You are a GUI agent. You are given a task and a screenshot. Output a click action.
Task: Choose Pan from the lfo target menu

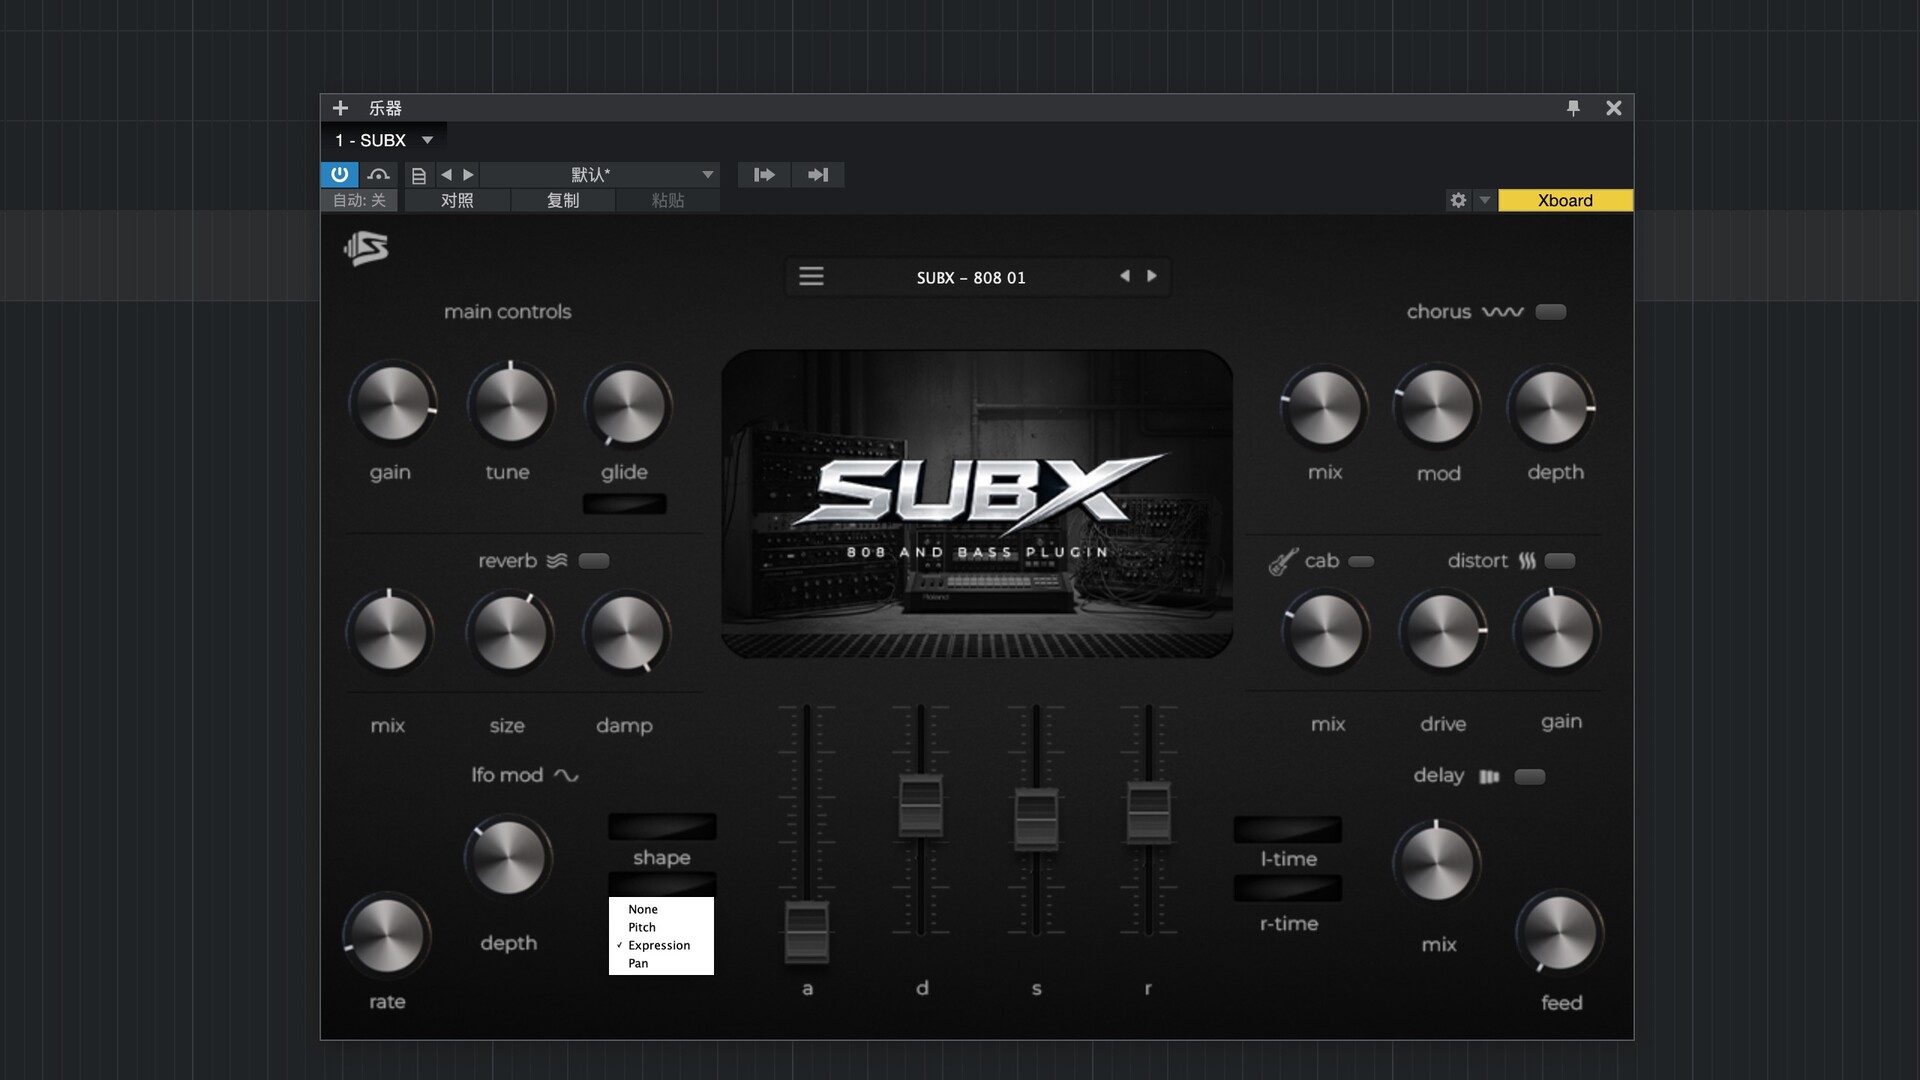tap(638, 963)
